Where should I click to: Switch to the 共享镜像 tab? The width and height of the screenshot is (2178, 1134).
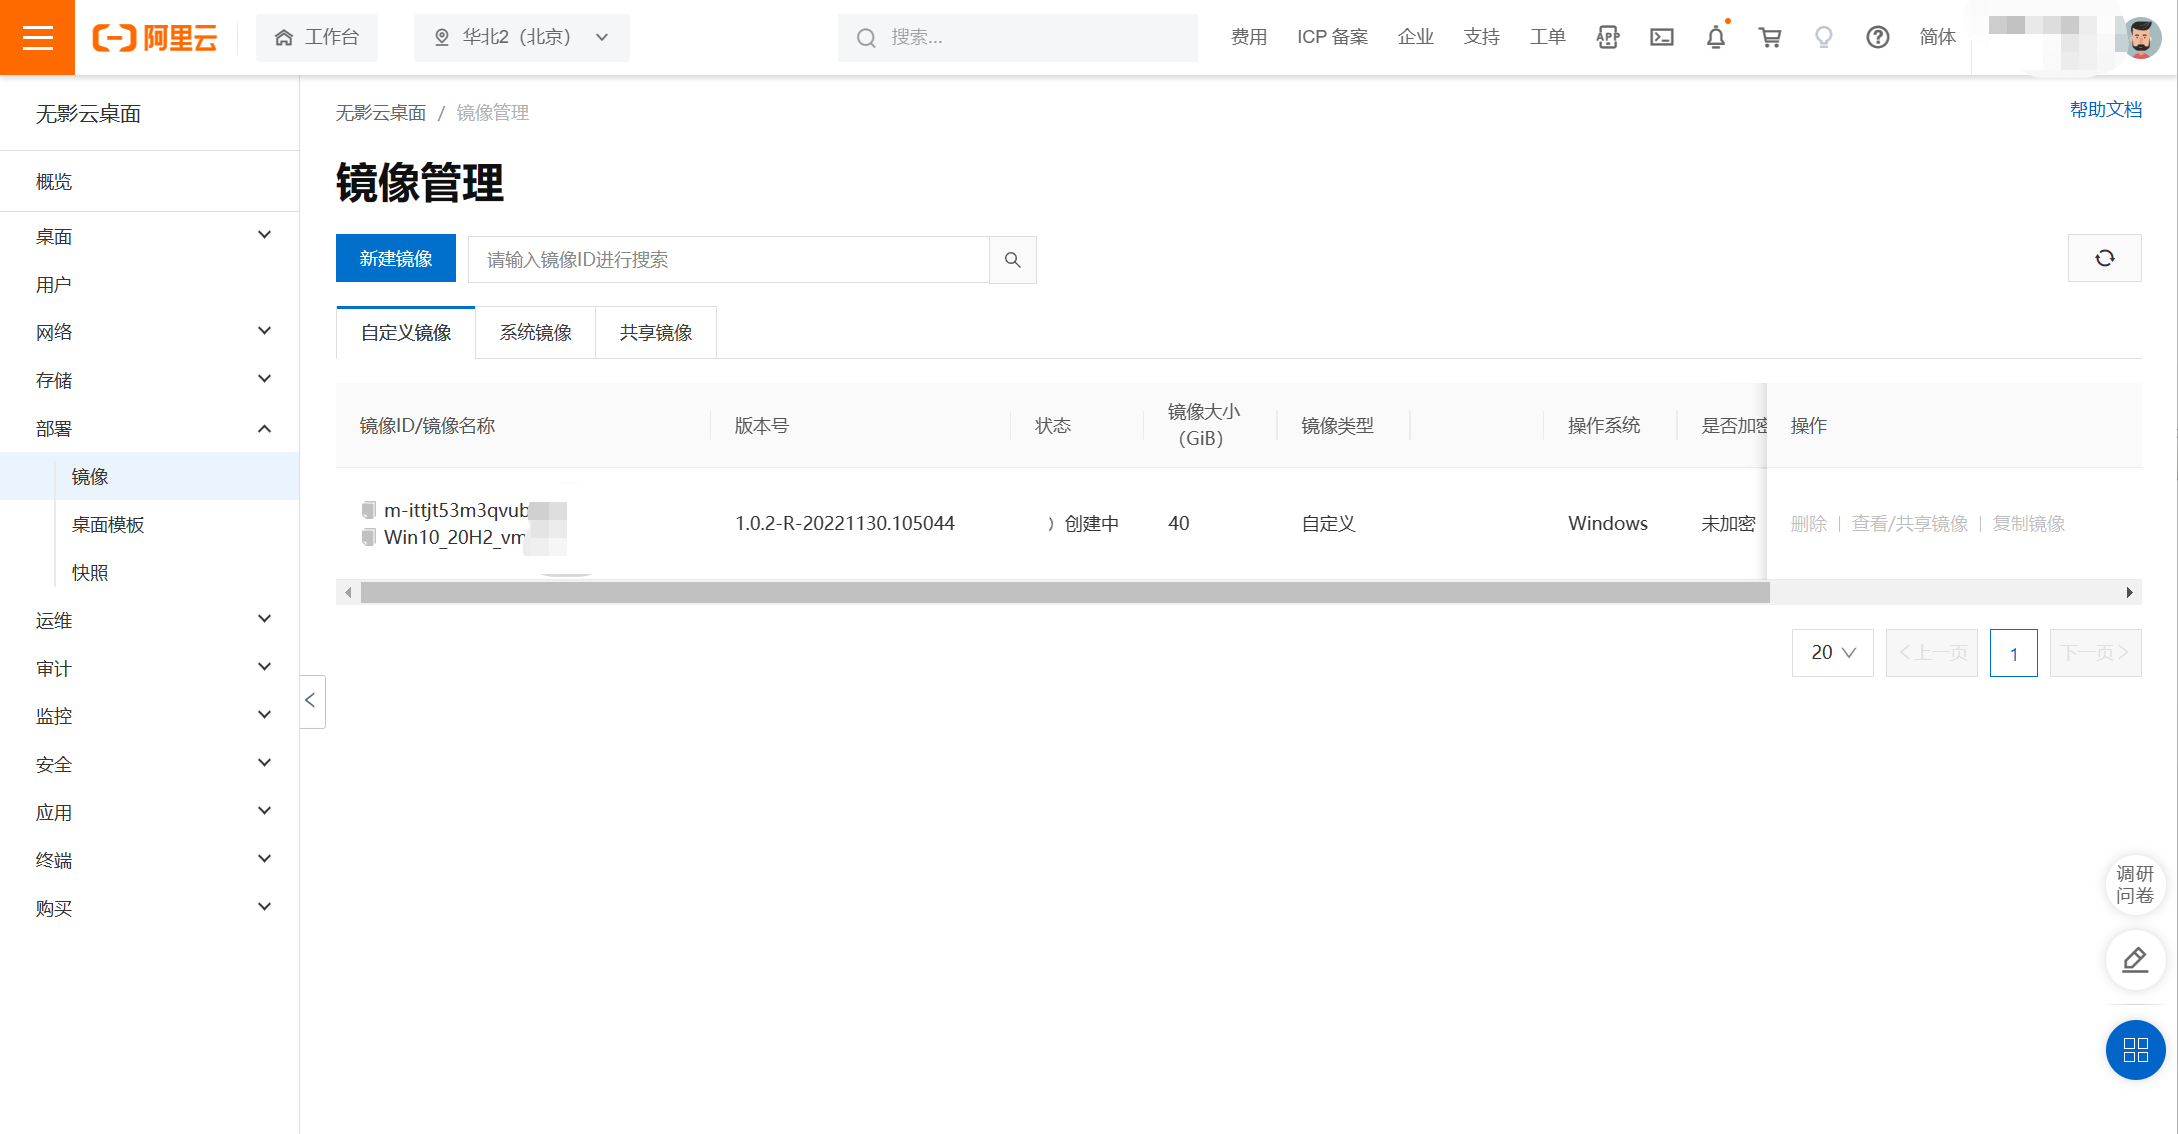[655, 333]
